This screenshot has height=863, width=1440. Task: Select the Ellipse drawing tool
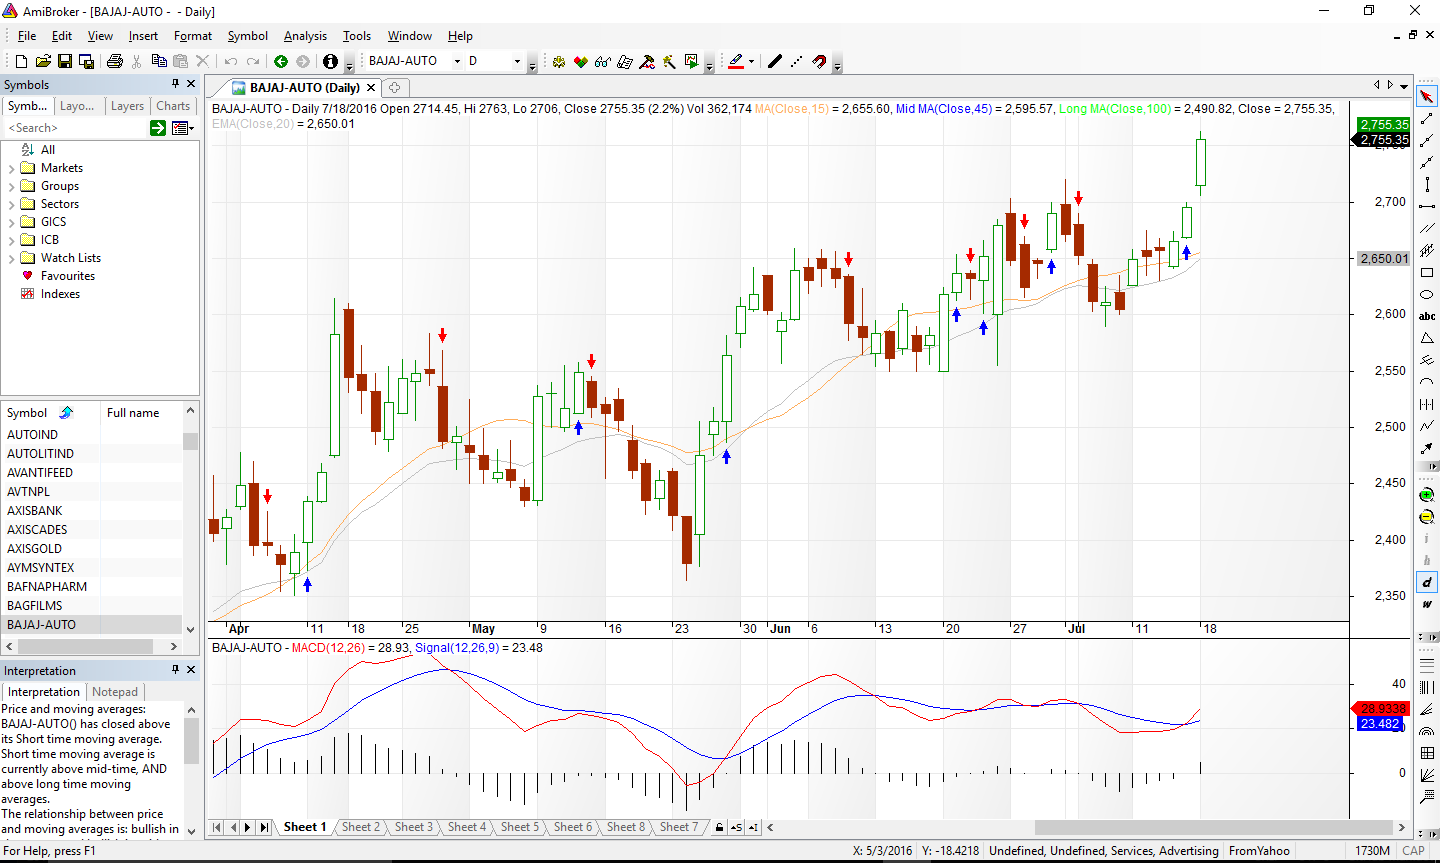(x=1427, y=294)
